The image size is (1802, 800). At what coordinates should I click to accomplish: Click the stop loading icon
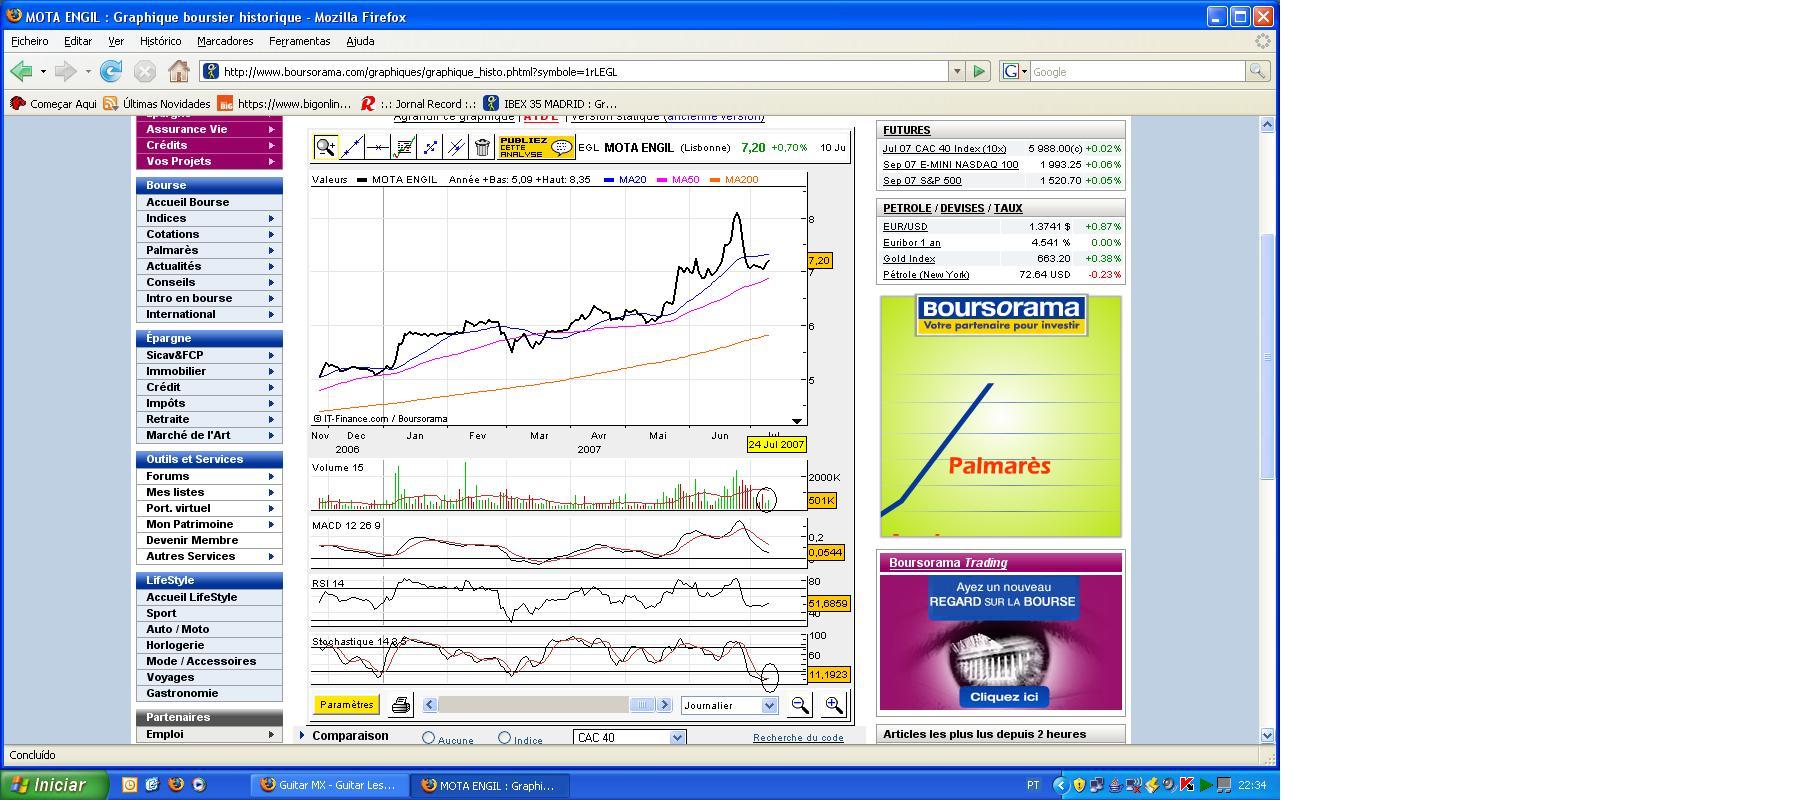(145, 71)
